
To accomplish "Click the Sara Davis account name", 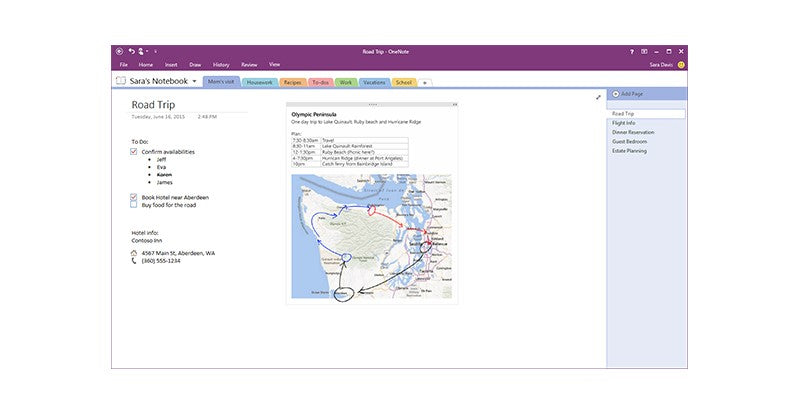I will pos(661,65).
